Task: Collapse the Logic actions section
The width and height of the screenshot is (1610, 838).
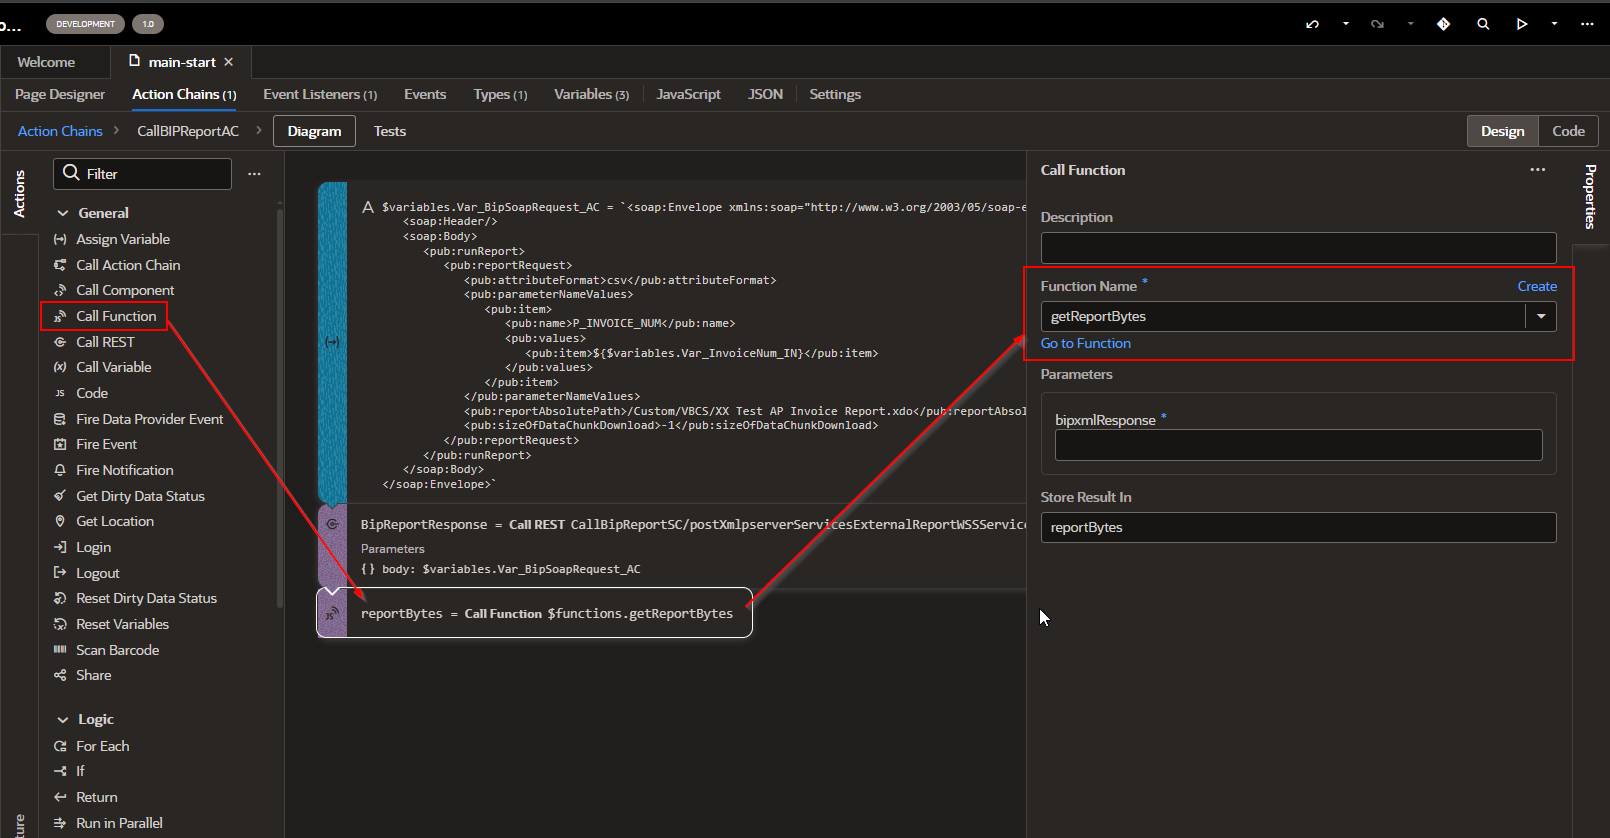Action: pyautogui.click(x=63, y=720)
